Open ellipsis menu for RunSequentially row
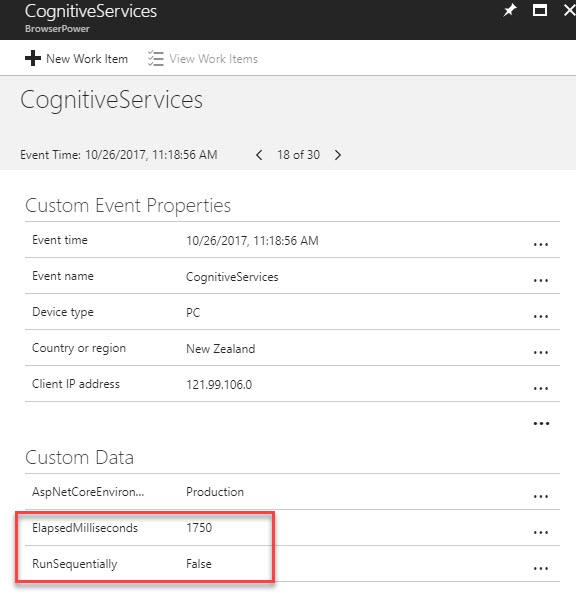The width and height of the screenshot is (576, 614). [x=541, y=569]
